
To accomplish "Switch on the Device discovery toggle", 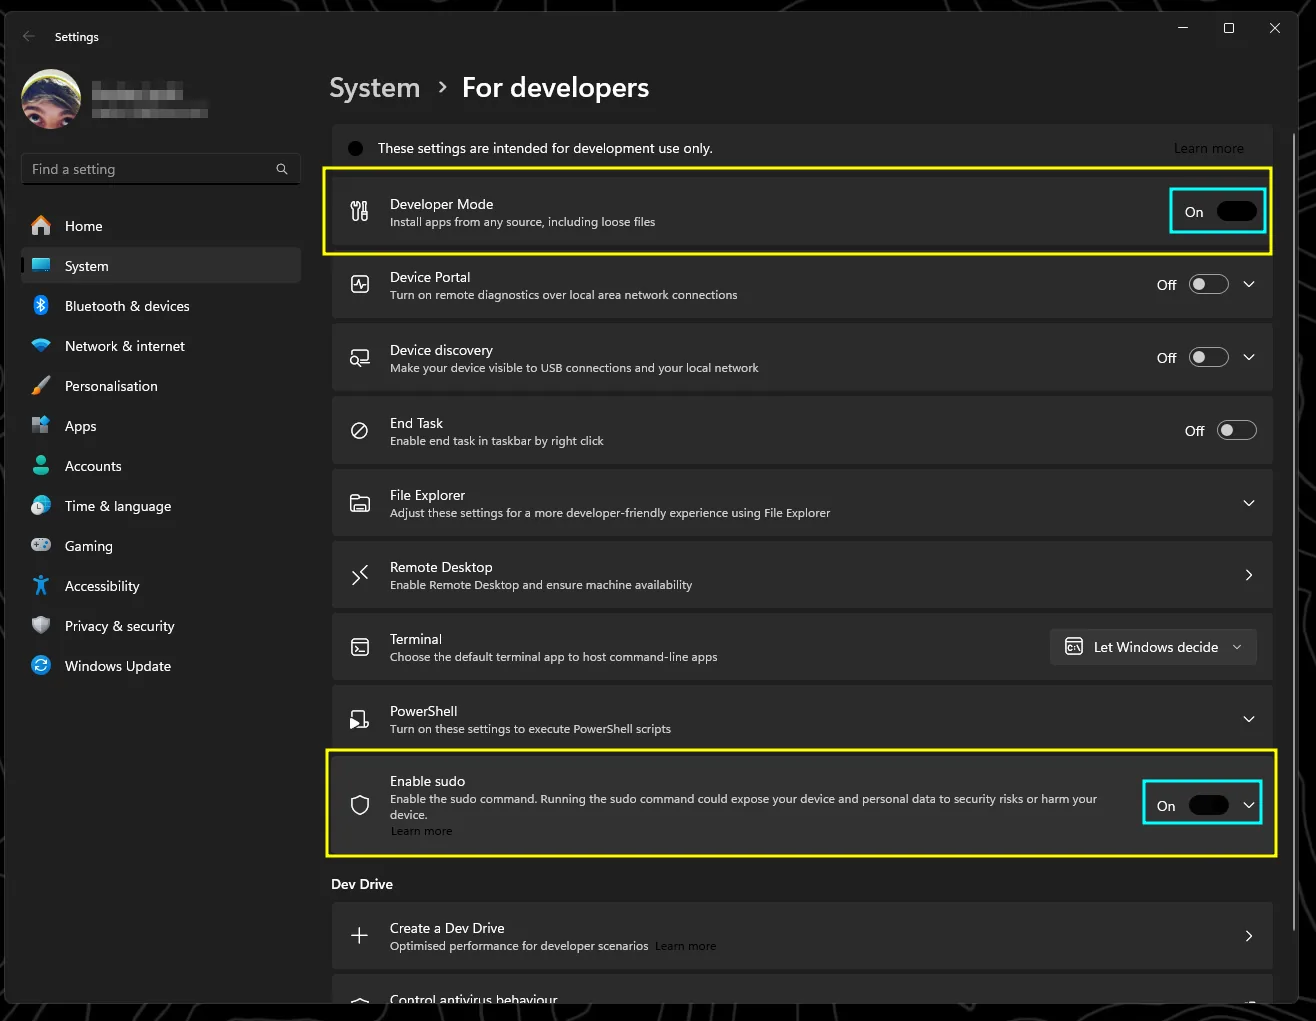I will (x=1208, y=358).
